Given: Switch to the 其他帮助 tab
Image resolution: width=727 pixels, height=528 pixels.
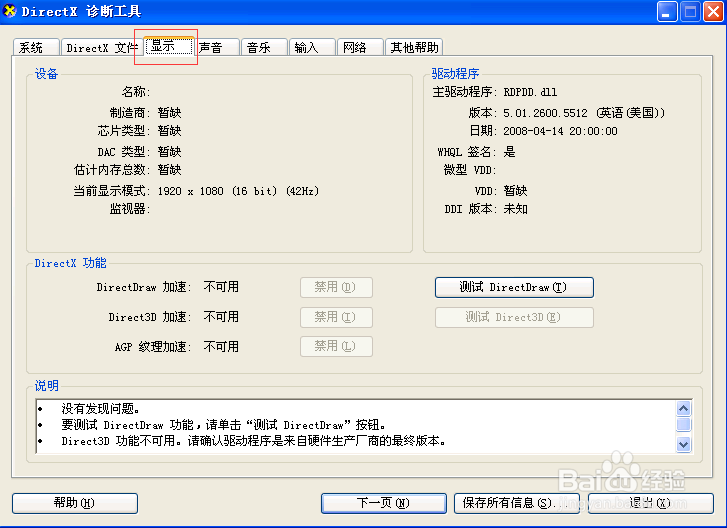Looking at the screenshot, I should click(414, 47).
